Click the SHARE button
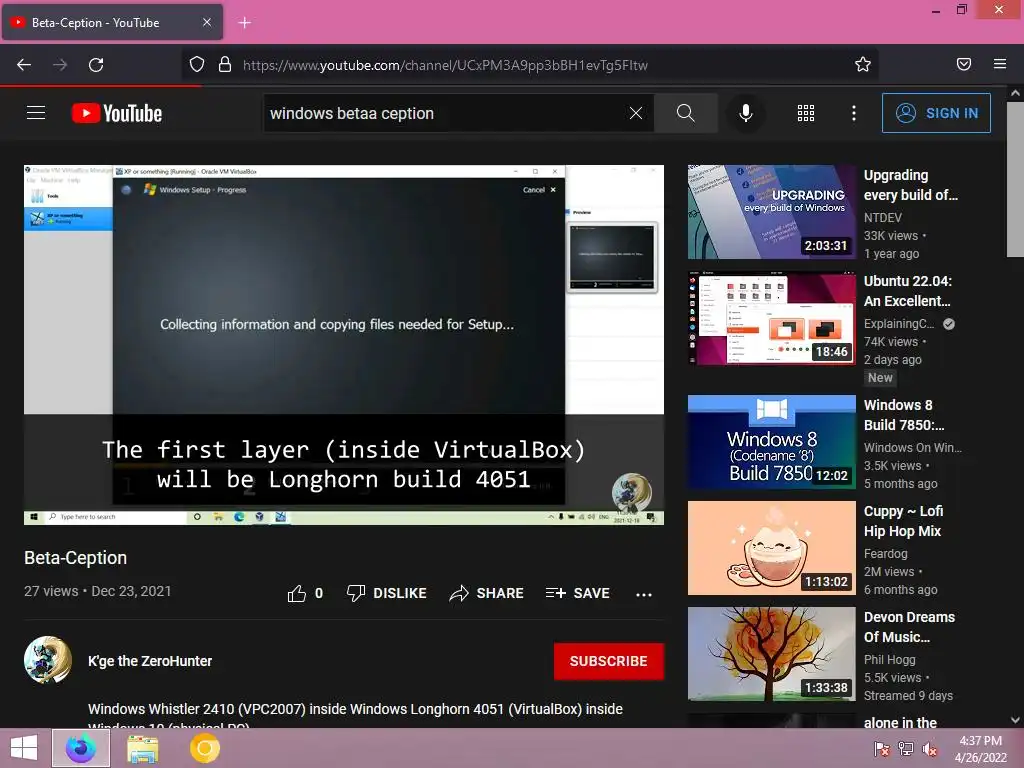 487,593
